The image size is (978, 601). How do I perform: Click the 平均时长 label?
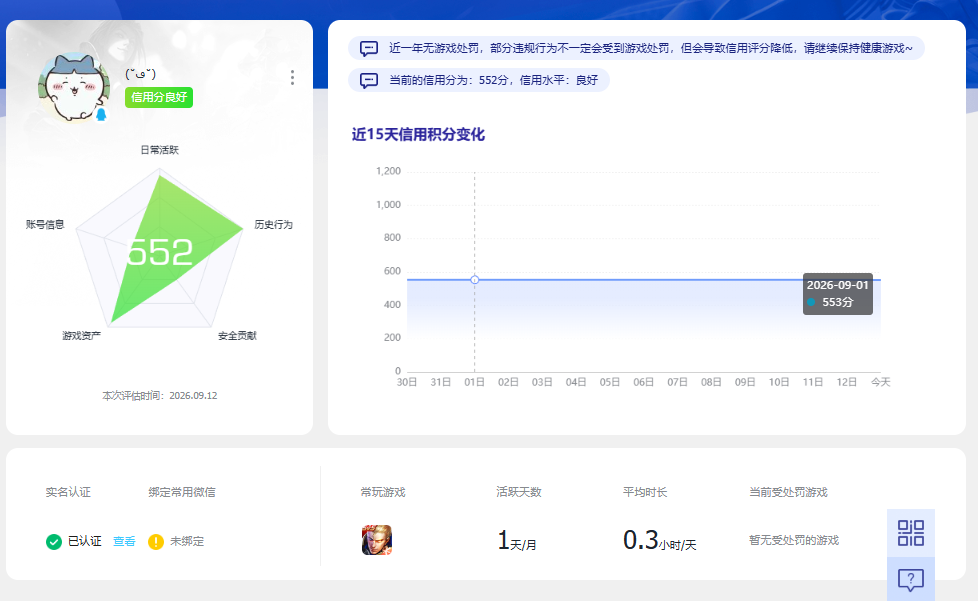coord(645,492)
